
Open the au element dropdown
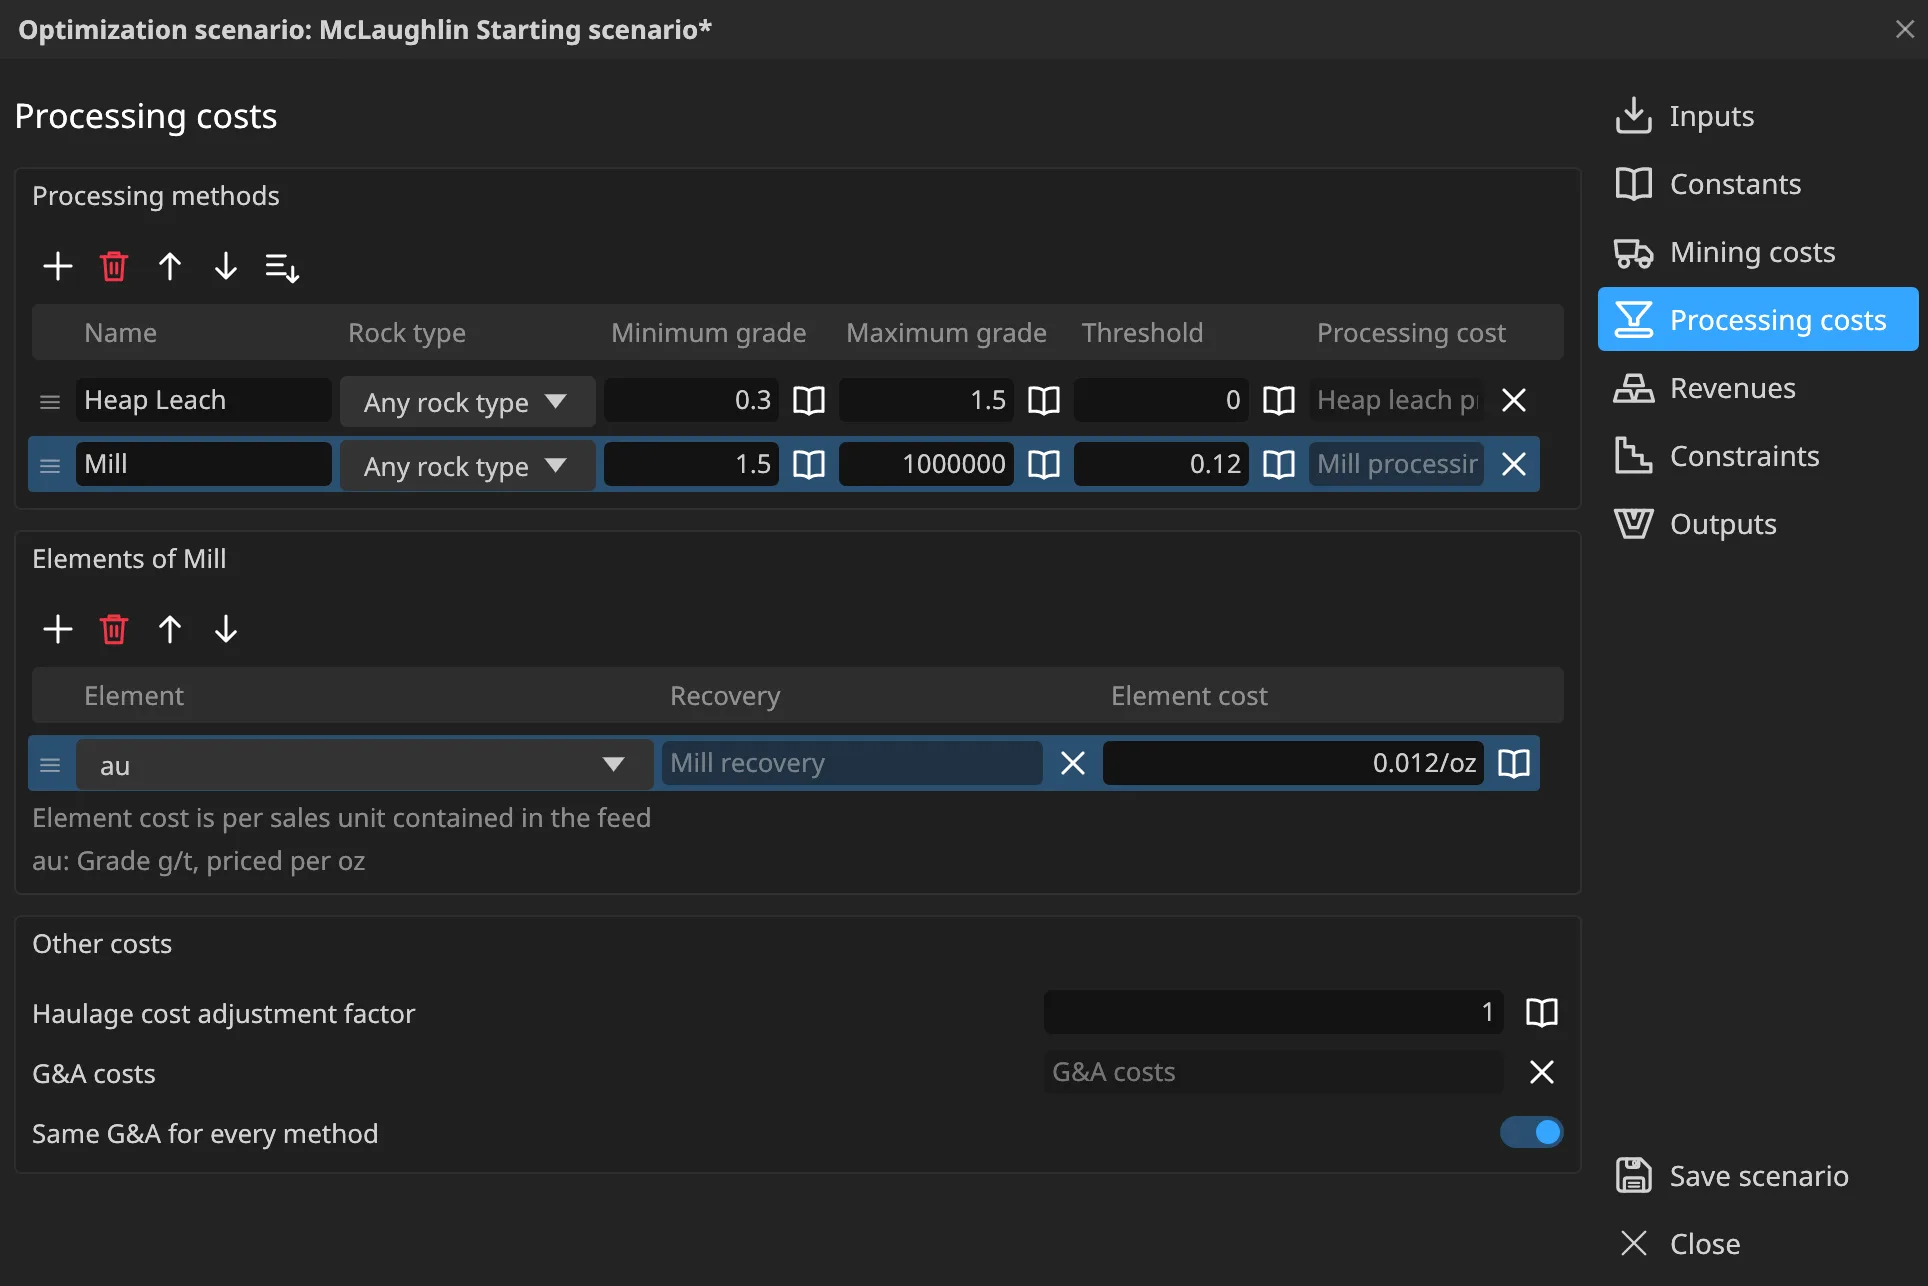[364, 765]
